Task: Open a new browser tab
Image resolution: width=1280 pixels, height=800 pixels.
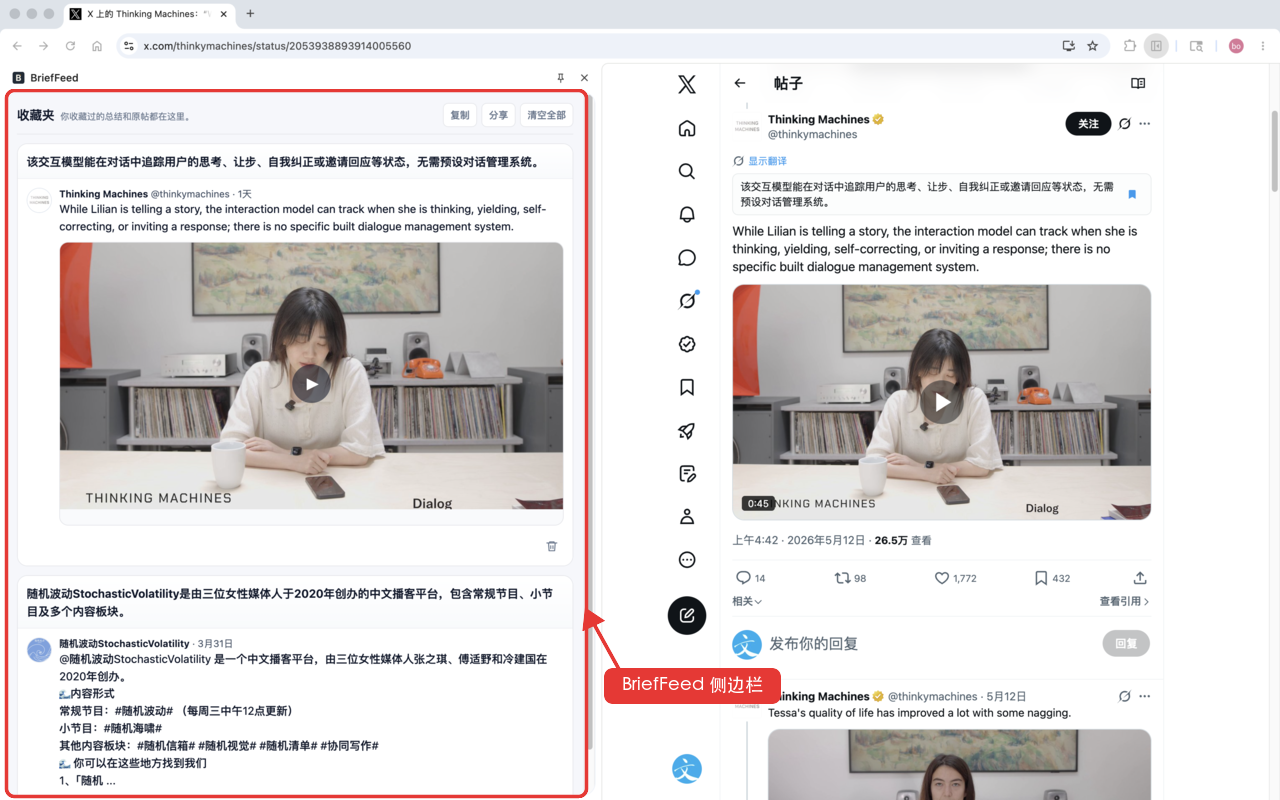Action: tap(250, 14)
